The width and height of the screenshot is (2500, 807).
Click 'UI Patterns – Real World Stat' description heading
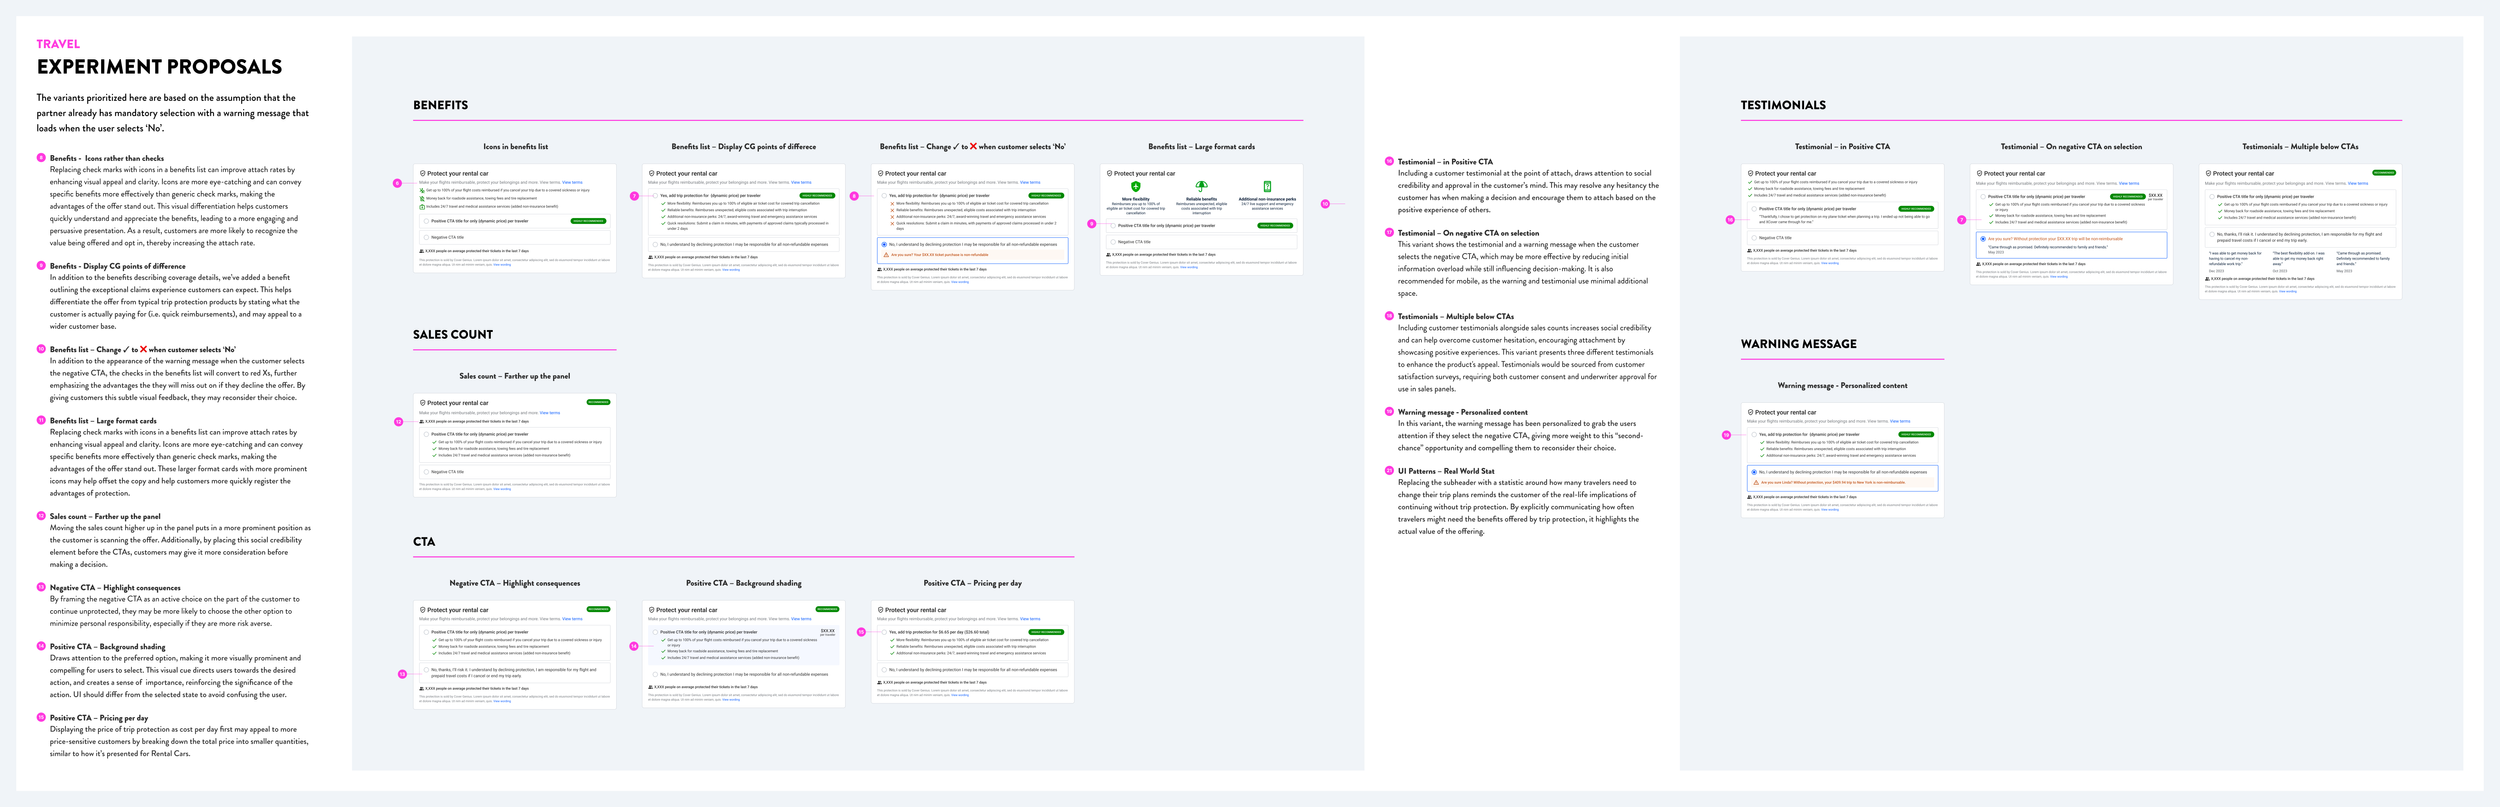coord(1446,471)
